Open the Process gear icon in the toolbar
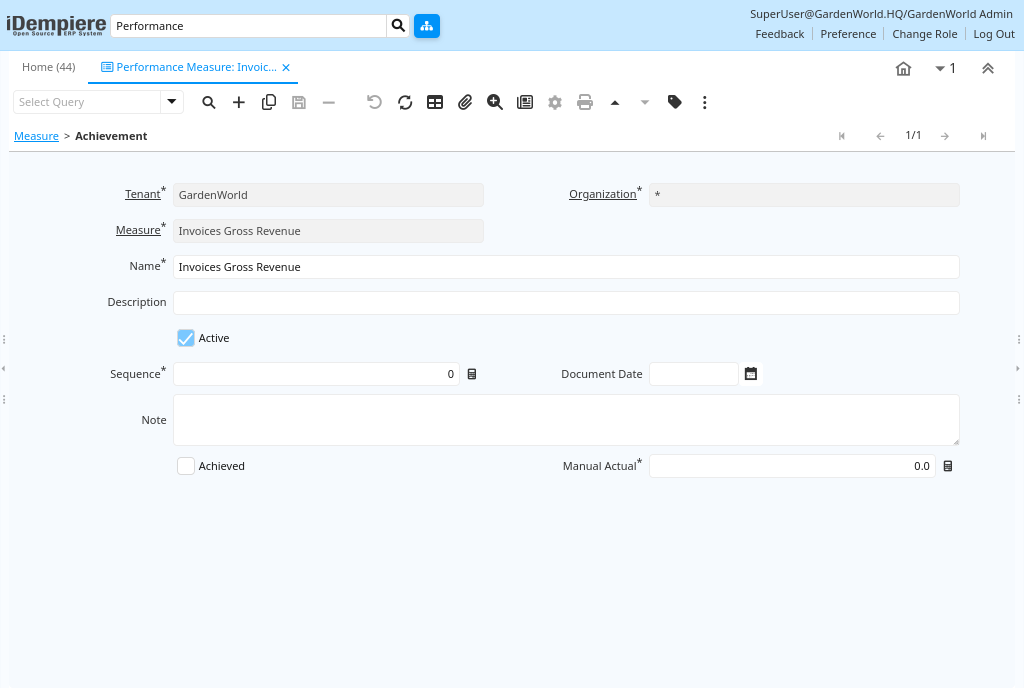This screenshot has width=1024, height=688. [555, 102]
